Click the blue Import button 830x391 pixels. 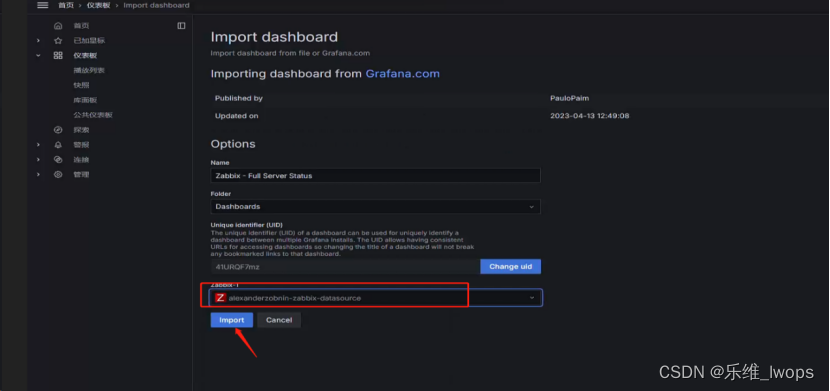232,320
